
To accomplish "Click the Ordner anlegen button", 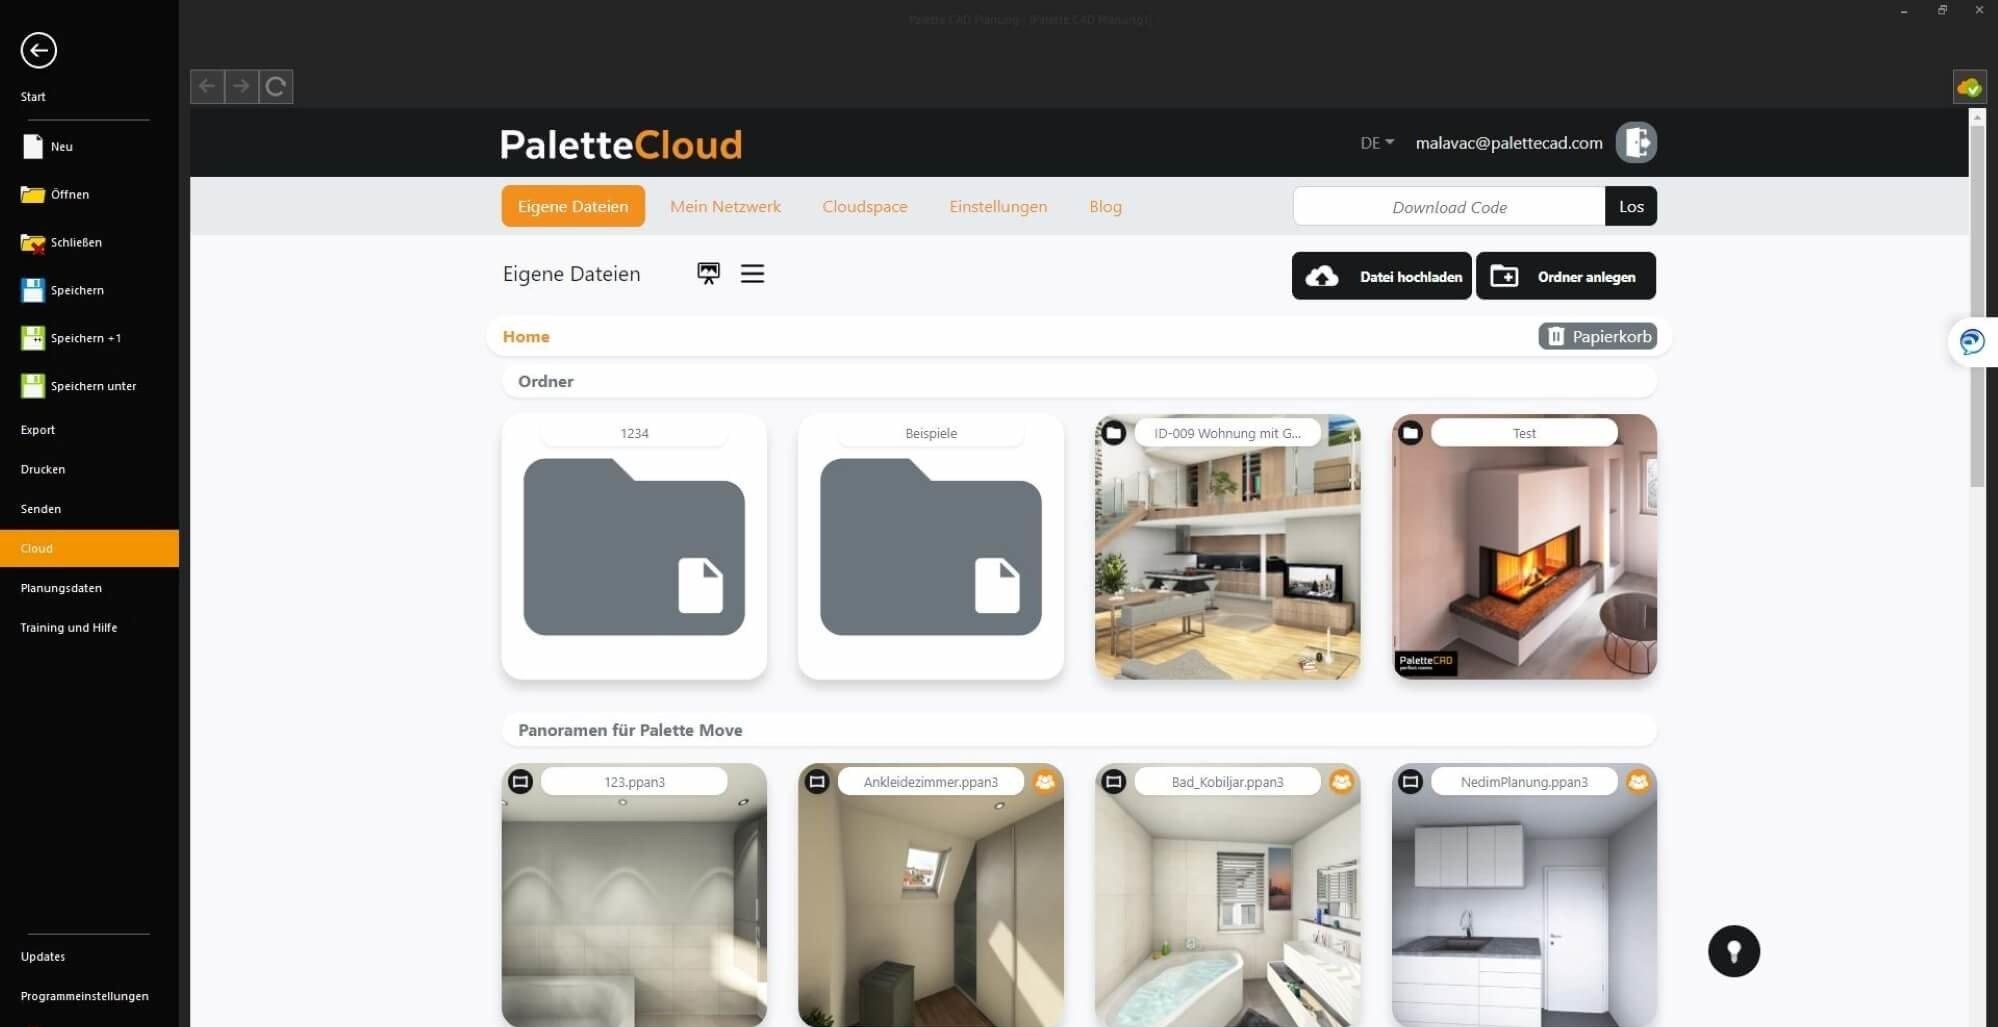I will click(x=1565, y=277).
